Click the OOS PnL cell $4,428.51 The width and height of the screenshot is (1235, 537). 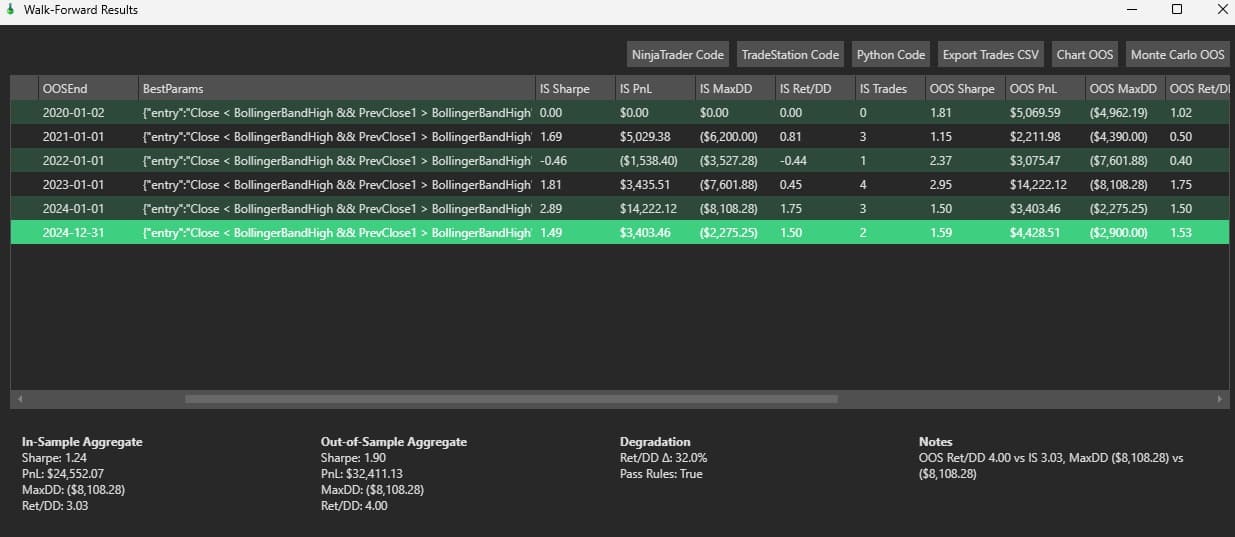click(x=1035, y=233)
